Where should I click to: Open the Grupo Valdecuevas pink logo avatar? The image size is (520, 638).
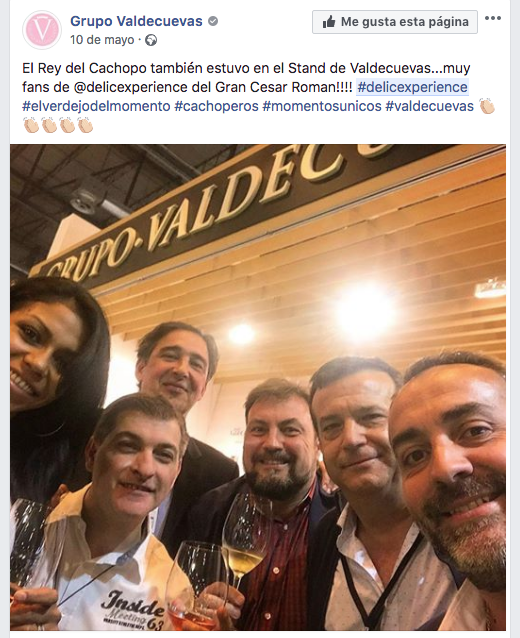[42, 30]
